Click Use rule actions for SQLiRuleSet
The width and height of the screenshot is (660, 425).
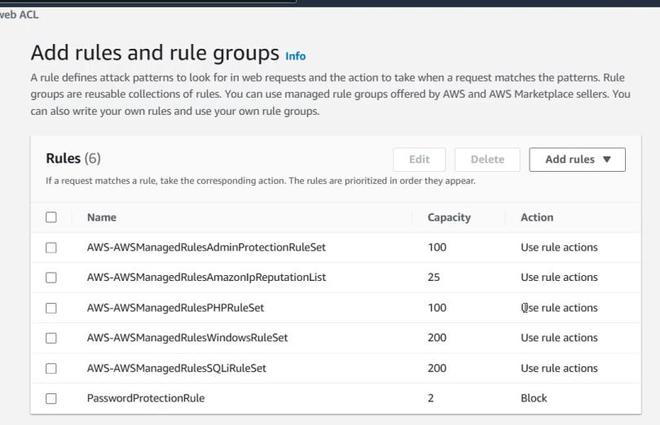click(559, 368)
